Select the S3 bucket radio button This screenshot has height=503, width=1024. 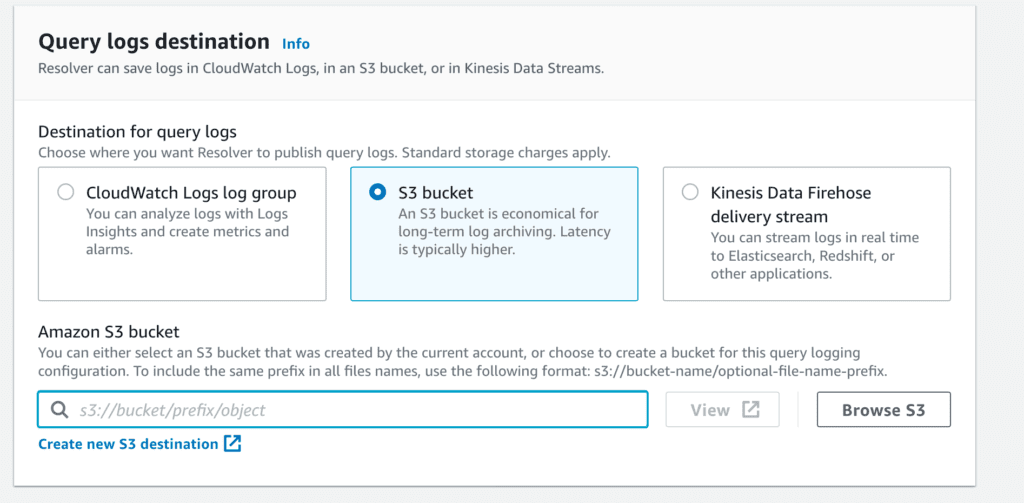(377, 193)
